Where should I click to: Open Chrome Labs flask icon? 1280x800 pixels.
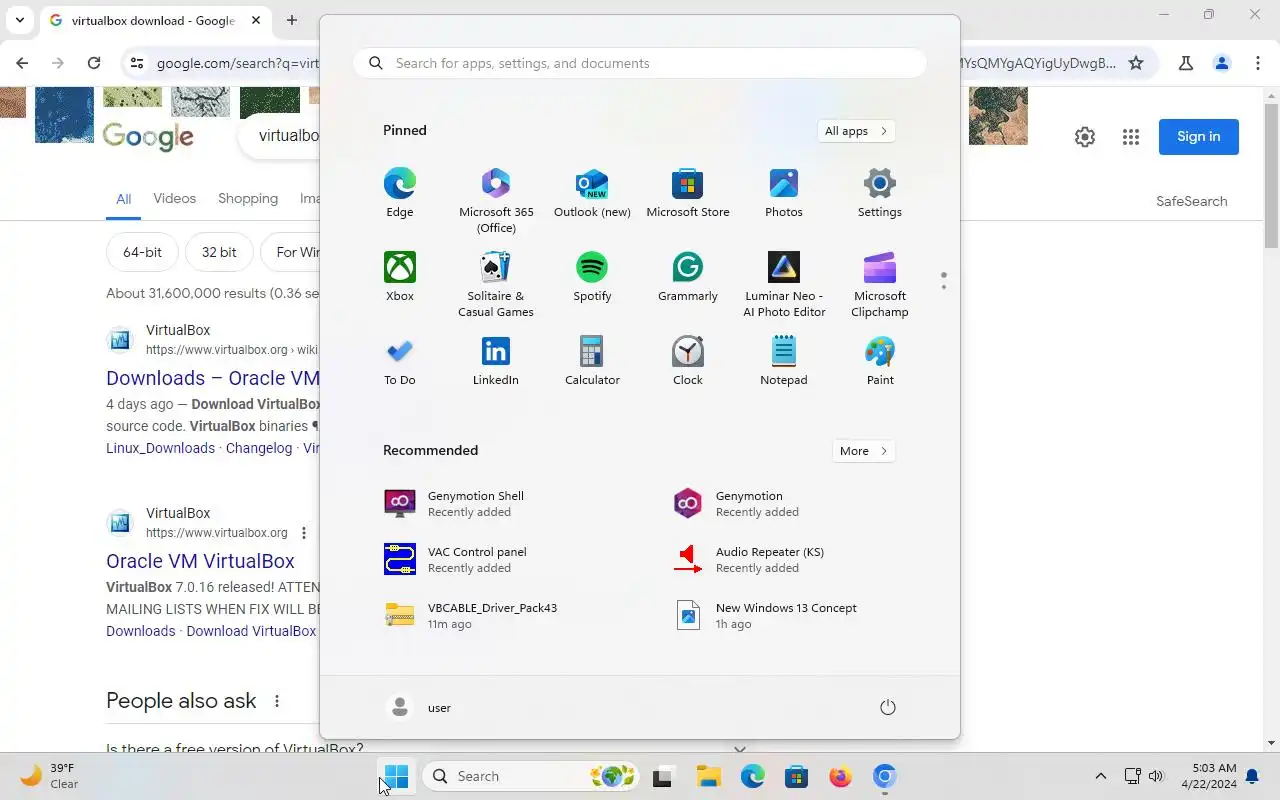pos(1186,63)
